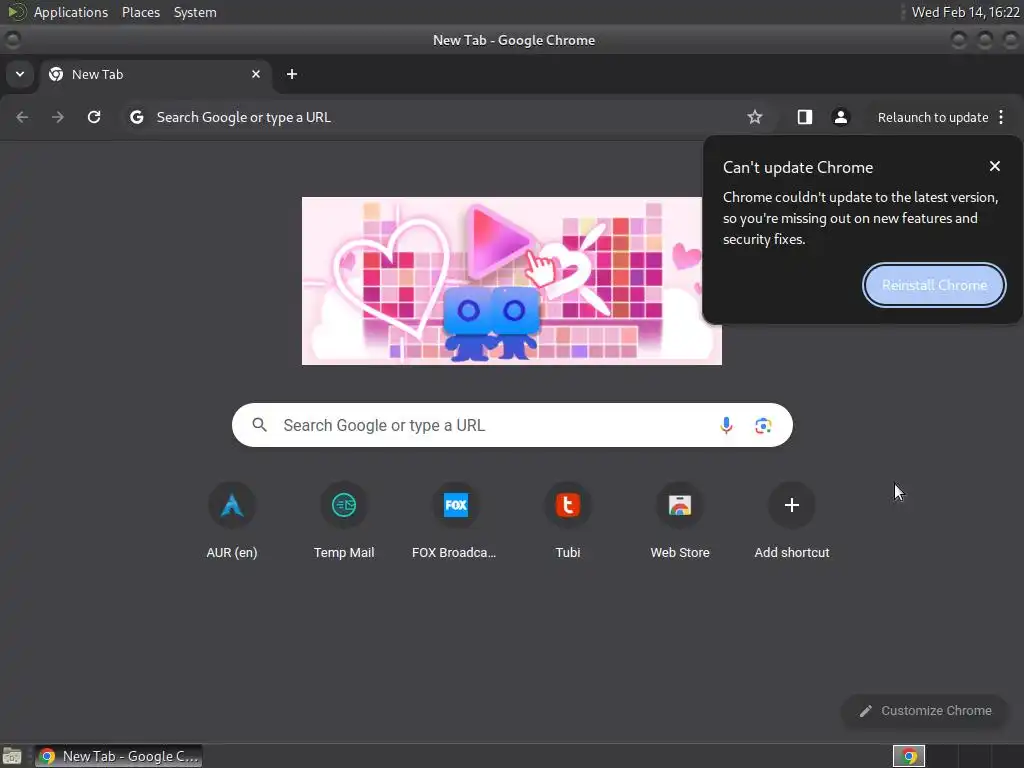1024x768 pixels.
Task: Open the FOX Broadcasting shortcut
Action: pyautogui.click(x=455, y=521)
